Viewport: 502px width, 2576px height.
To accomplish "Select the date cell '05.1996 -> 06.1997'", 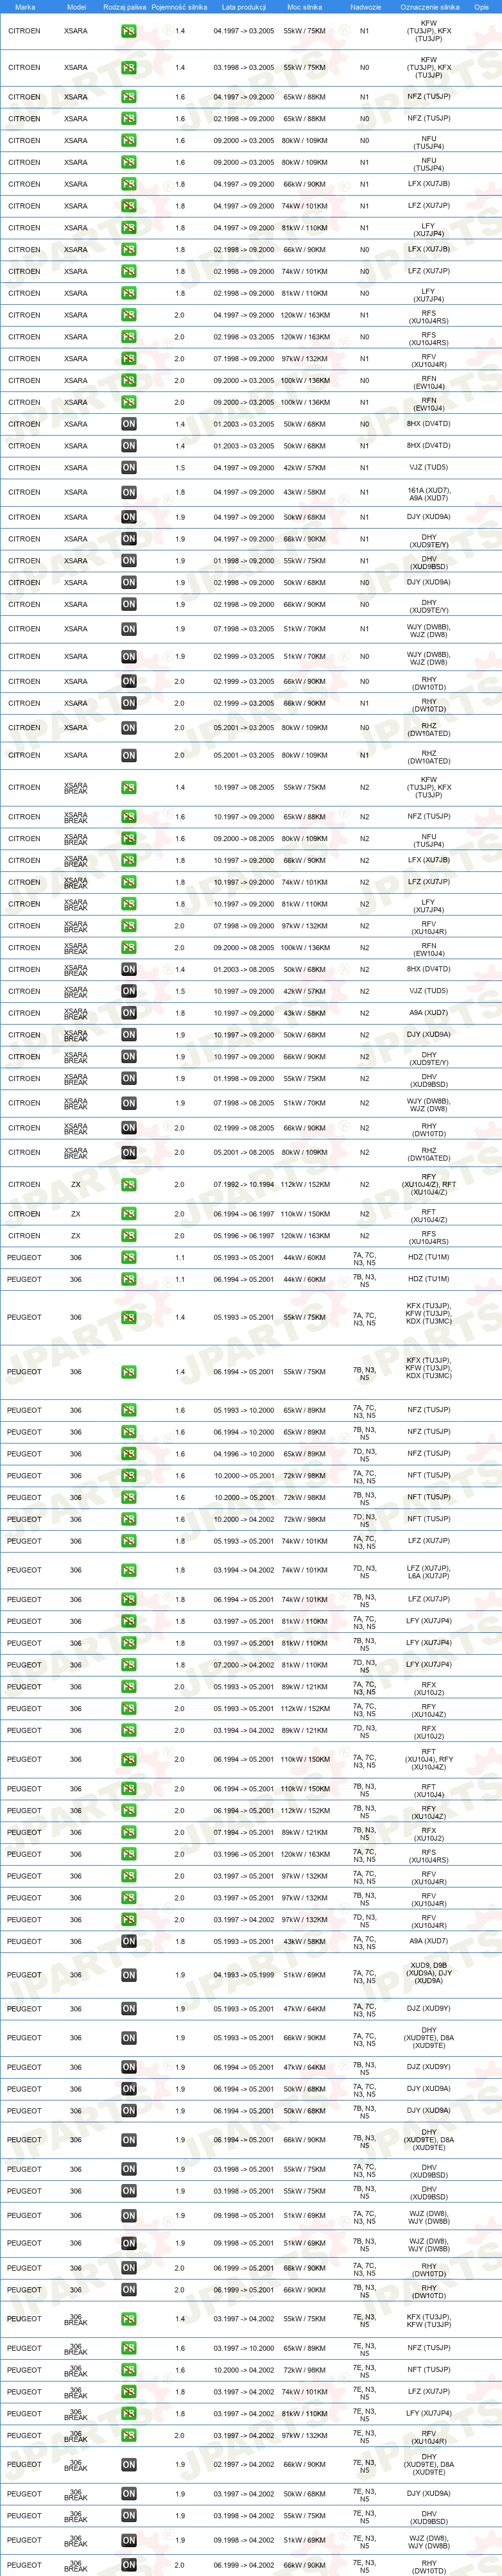I will (x=244, y=1236).
